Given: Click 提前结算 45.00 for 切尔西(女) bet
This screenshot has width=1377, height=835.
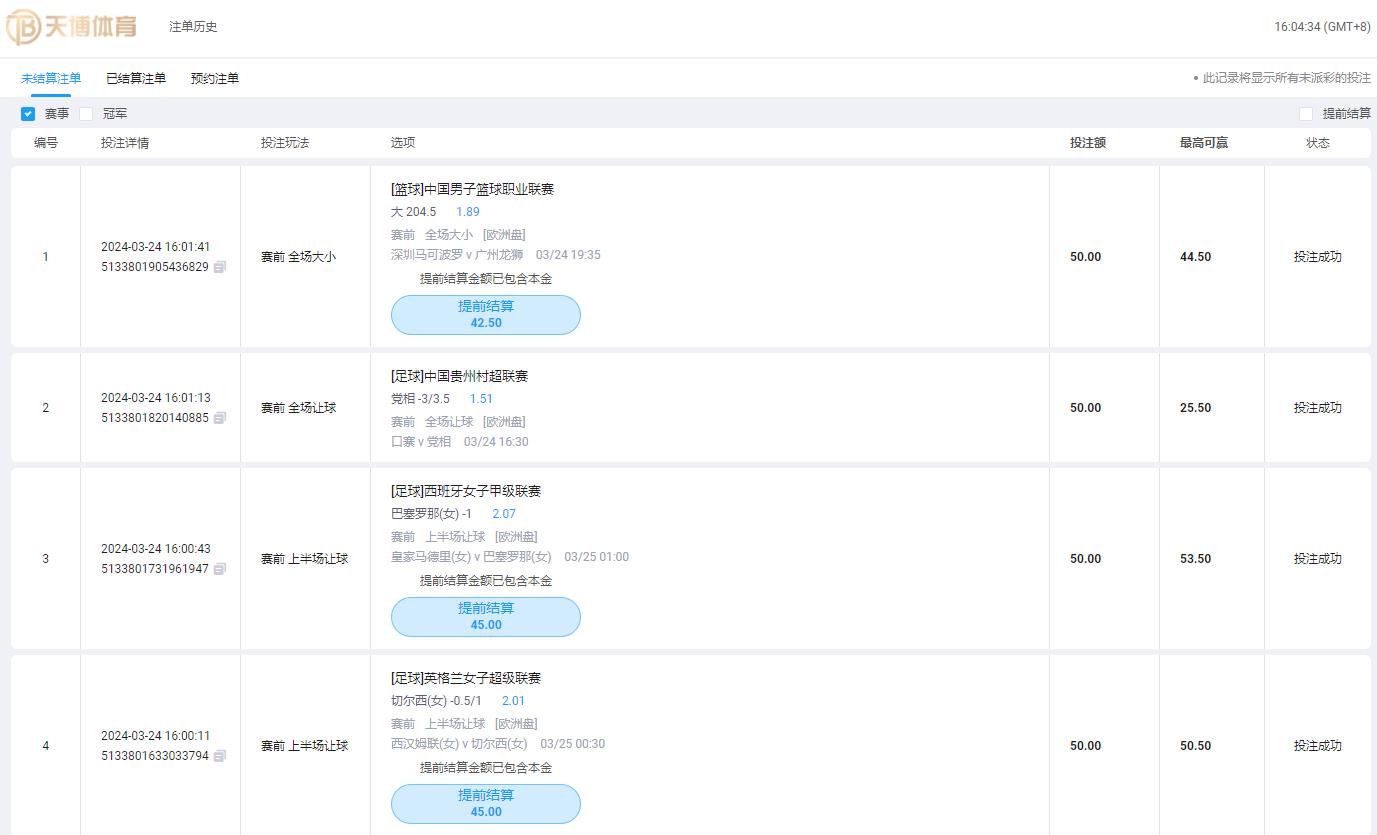Looking at the screenshot, I should [x=486, y=804].
